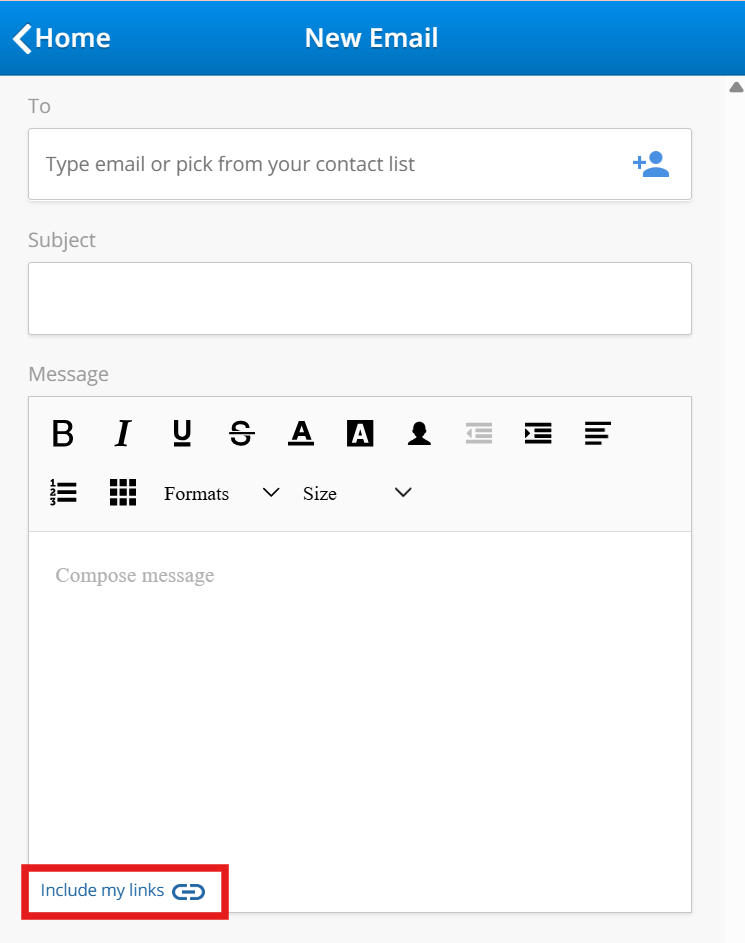Toggle bold formatting

63,433
